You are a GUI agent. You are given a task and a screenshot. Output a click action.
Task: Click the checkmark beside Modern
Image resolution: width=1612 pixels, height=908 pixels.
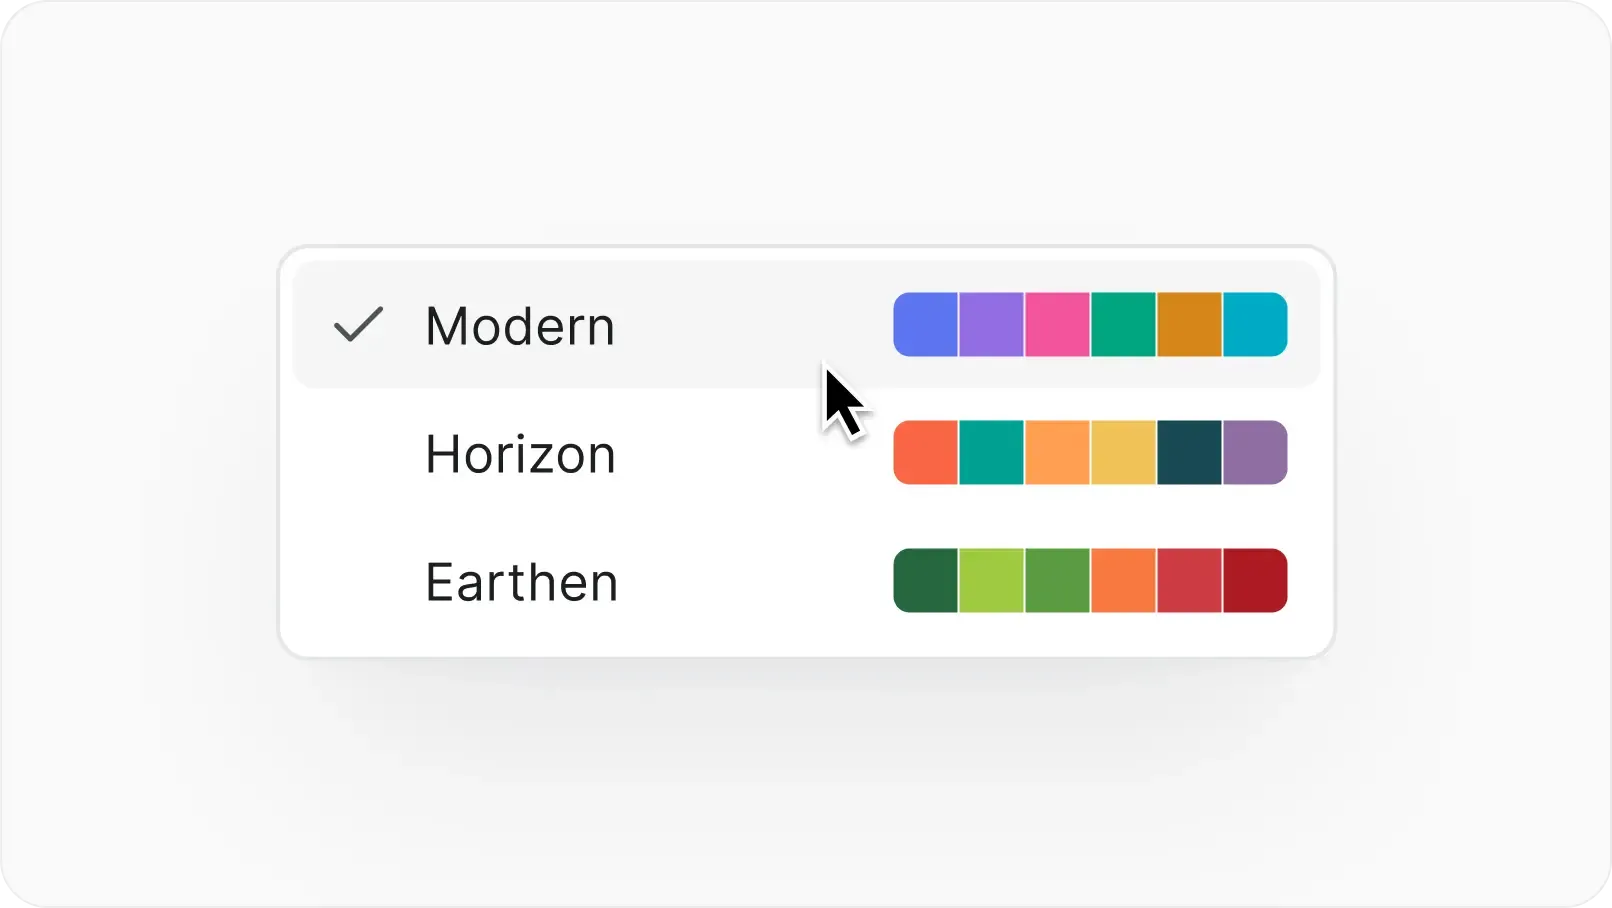(x=357, y=324)
